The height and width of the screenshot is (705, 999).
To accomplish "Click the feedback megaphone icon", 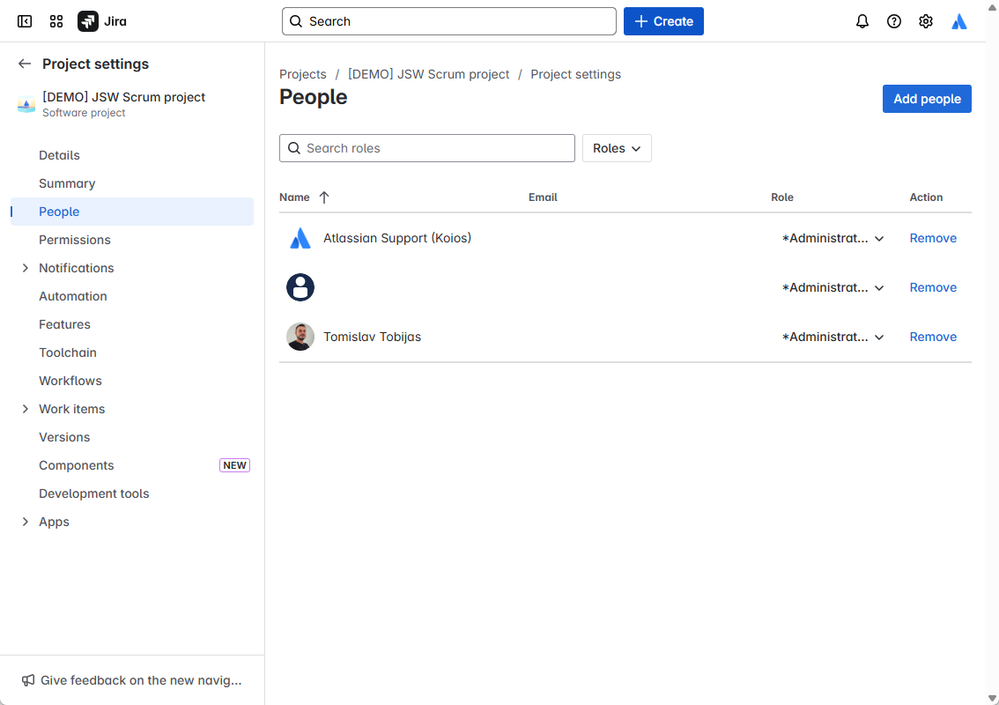I will click(x=28, y=680).
